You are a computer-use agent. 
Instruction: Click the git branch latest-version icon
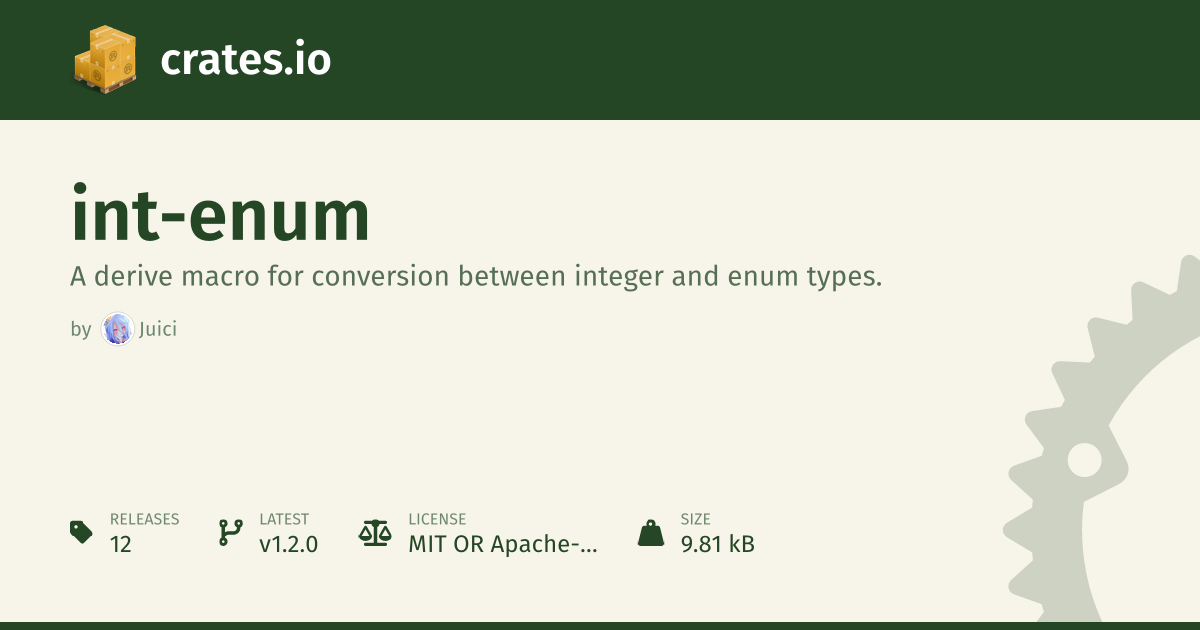pos(230,532)
